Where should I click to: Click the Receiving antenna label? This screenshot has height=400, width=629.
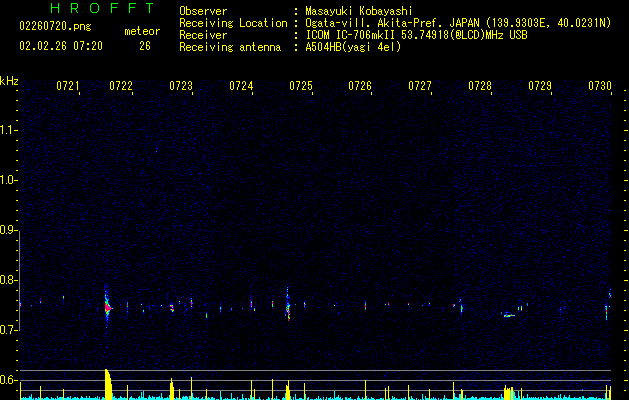pos(230,47)
